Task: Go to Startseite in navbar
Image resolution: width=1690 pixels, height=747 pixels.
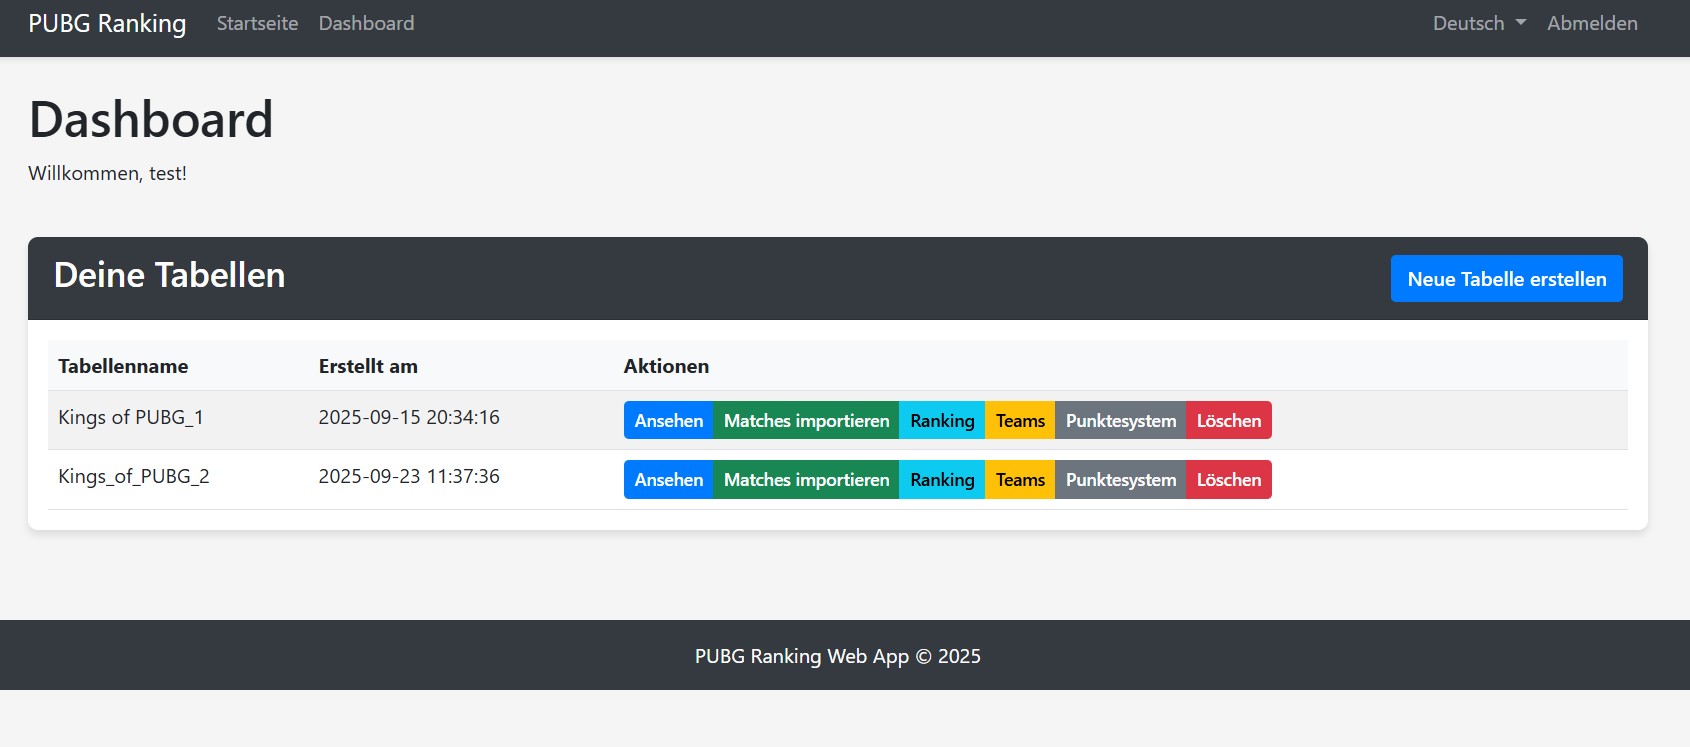Action: (257, 23)
